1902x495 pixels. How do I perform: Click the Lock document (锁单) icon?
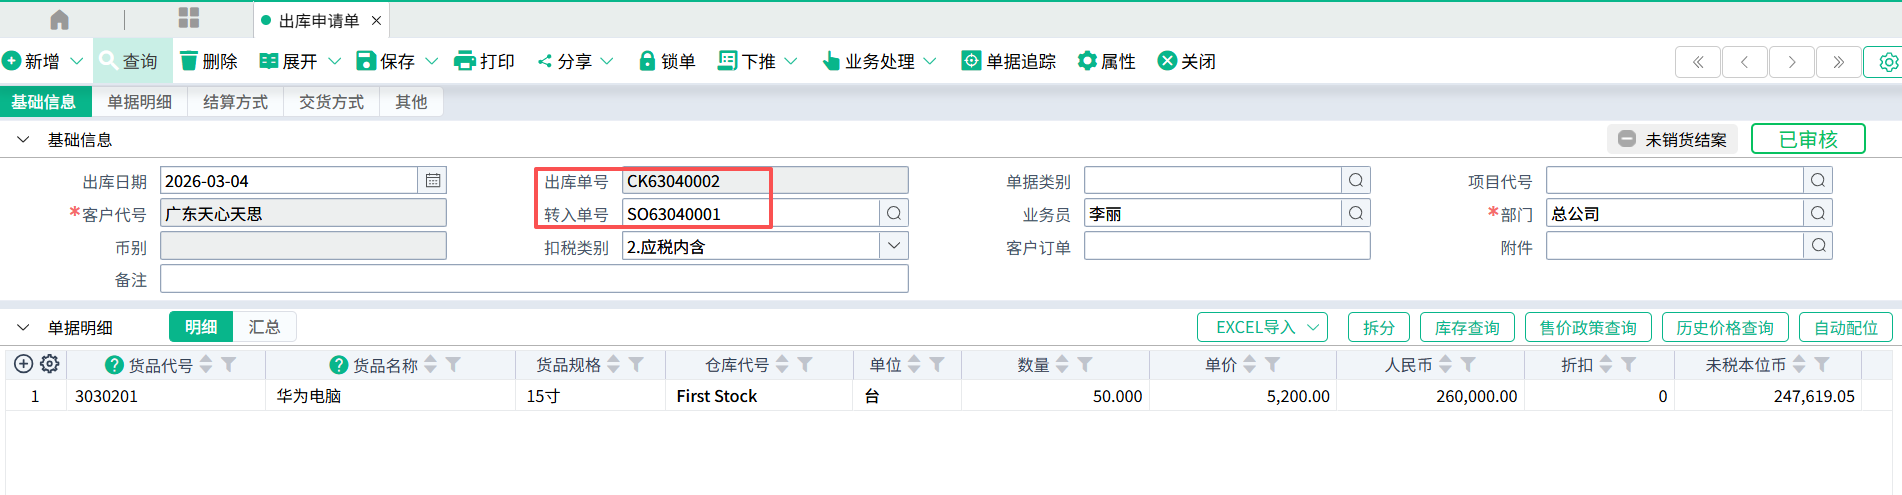[647, 61]
